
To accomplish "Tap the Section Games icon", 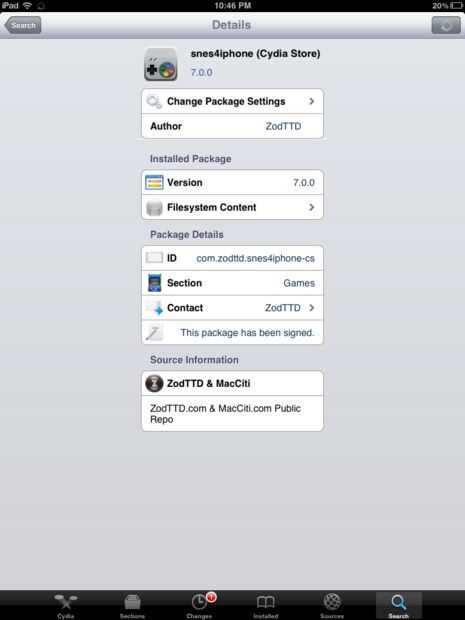I will click(154, 283).
